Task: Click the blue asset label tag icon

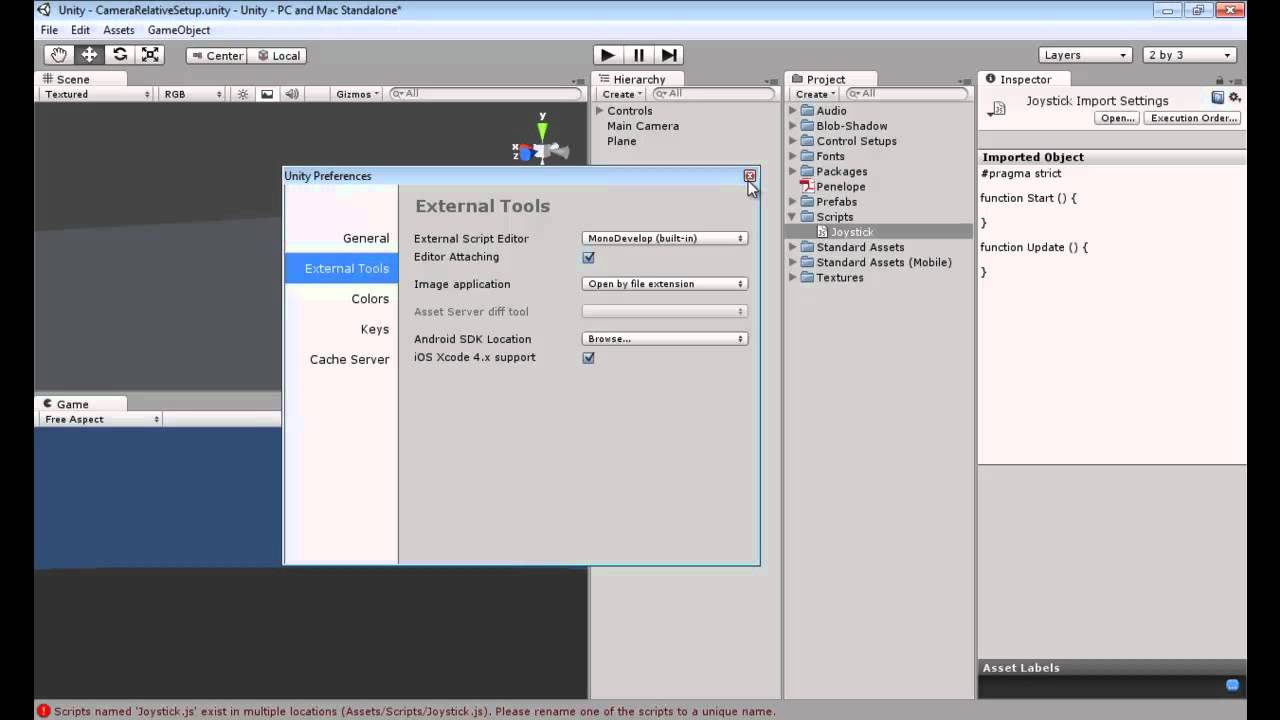Action: tap(1232, 685)
